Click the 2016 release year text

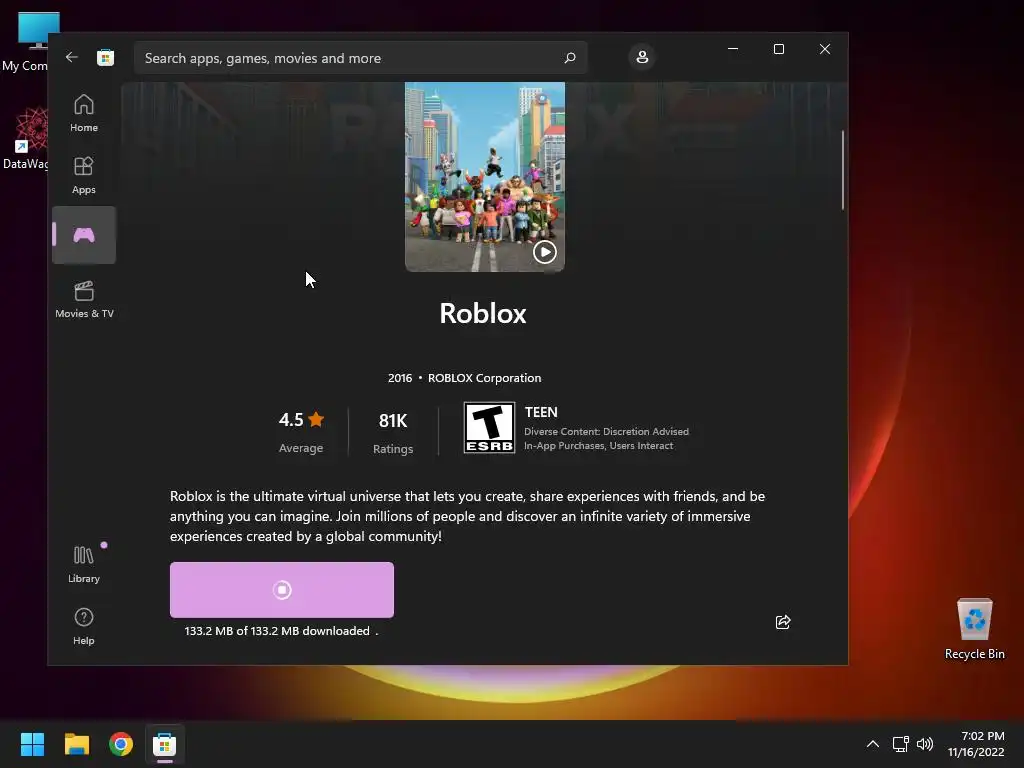point(400,378)
